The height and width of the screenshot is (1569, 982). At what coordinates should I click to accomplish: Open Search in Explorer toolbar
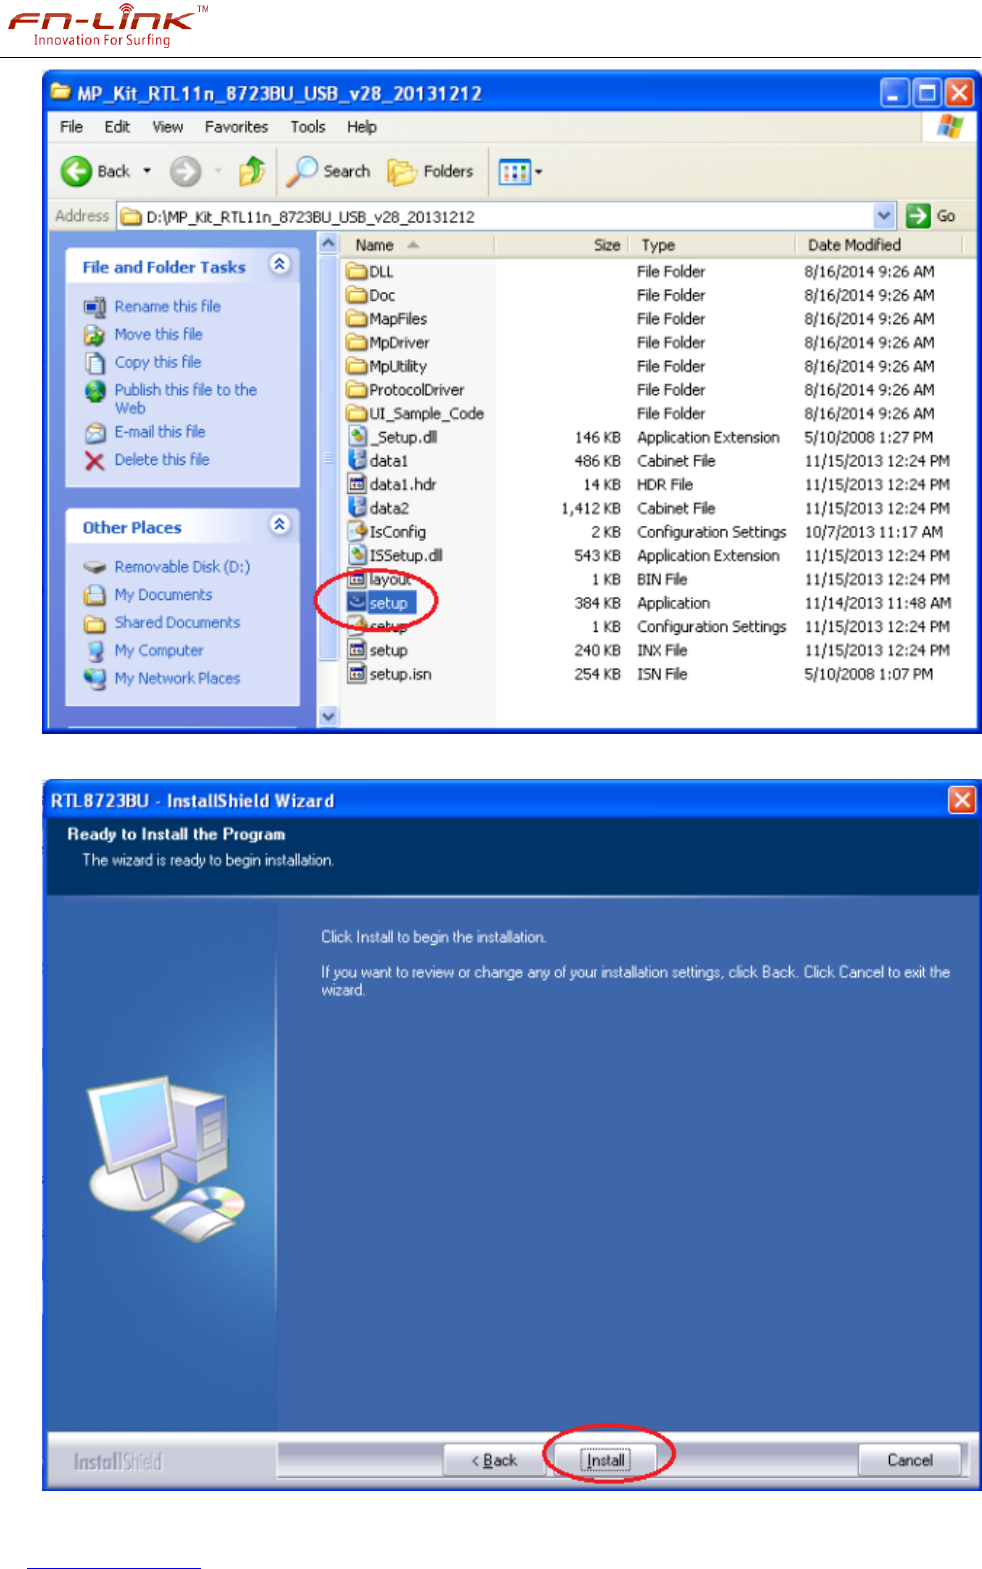coord(329,171)
